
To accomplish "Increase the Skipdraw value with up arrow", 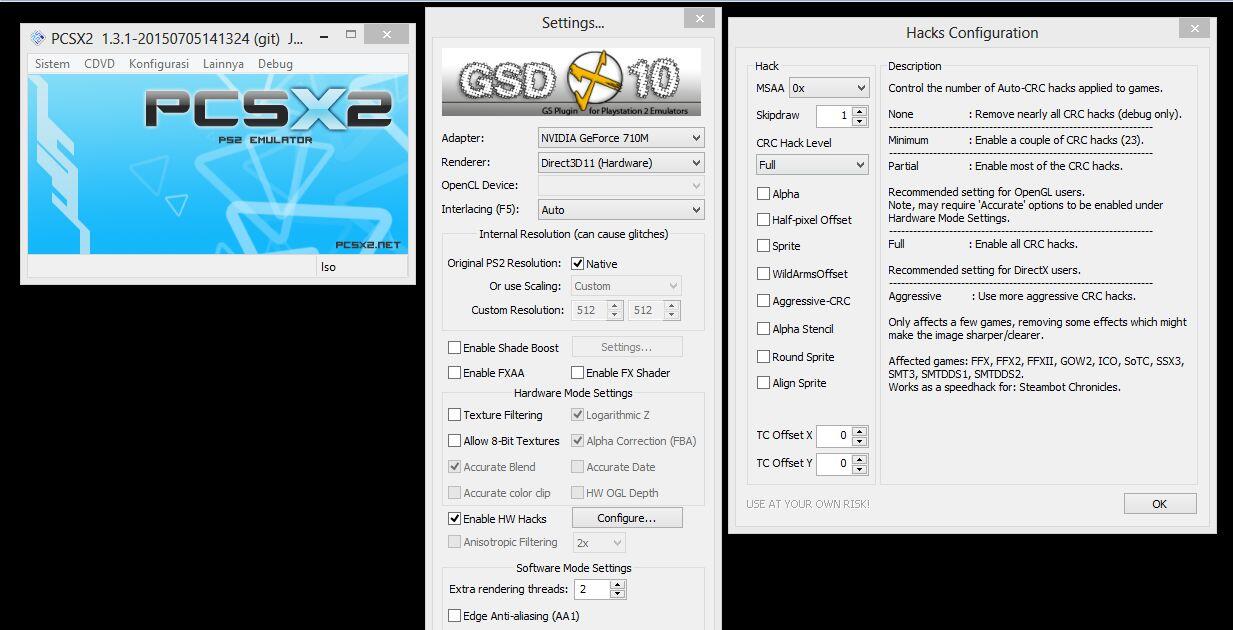I will tap(860, 111).
